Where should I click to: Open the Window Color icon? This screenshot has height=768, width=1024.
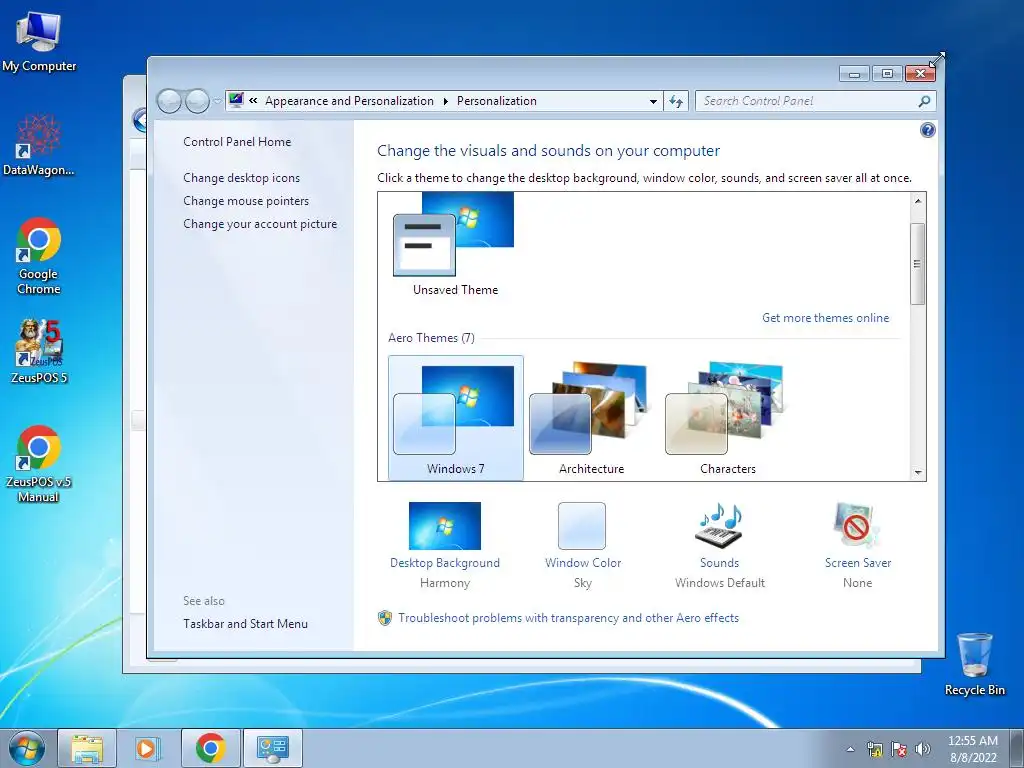(582, 526)
